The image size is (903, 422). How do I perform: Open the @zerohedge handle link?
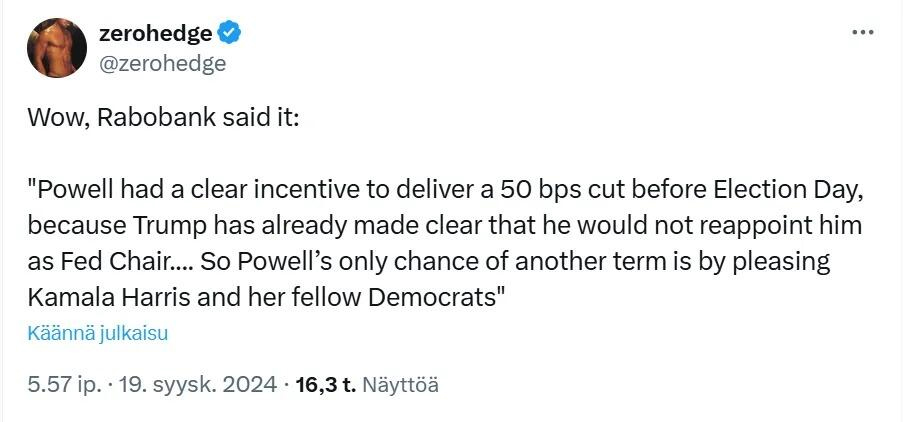tap(162, 63)
